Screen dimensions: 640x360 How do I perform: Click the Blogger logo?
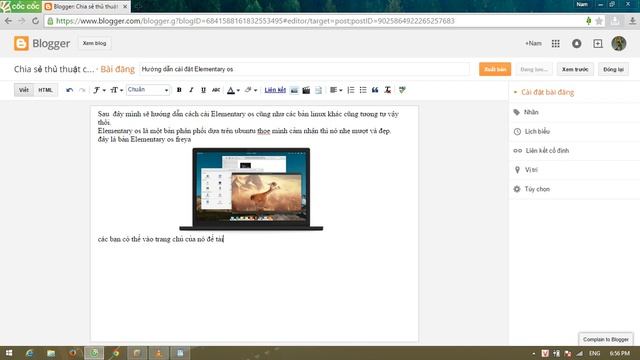(42, 43)
